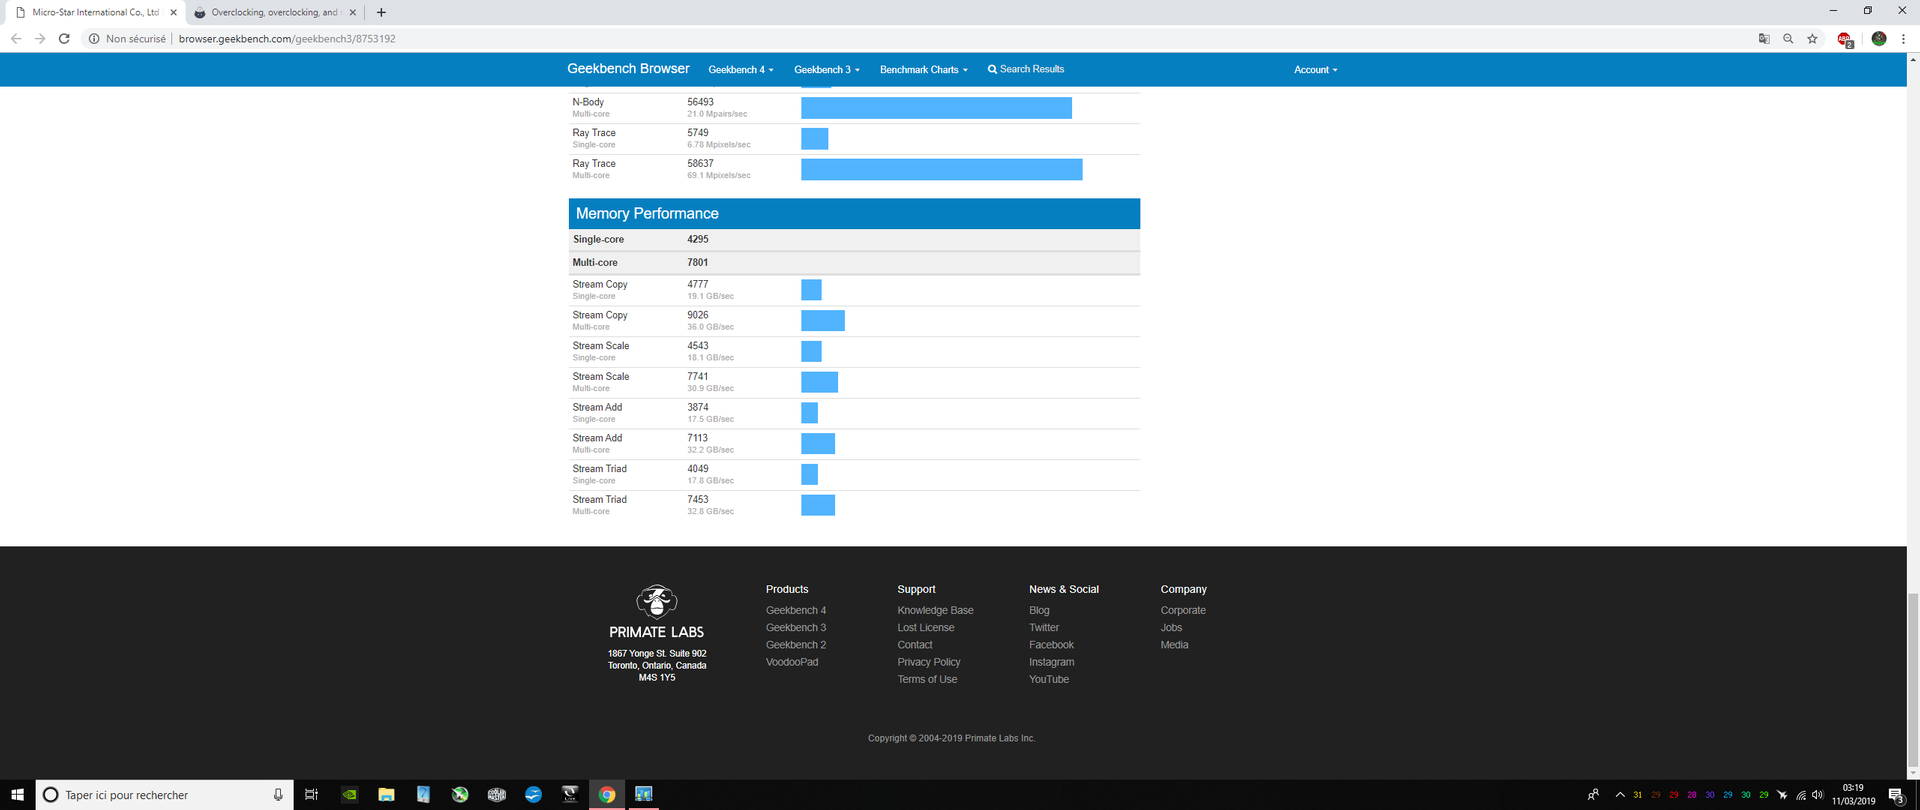Image resolution: width=1920 pixels, height=810 pixels.
Task: Click the Memory Performance multi-core score 7801
Action: pyautogui.click(x=698, y=262)
